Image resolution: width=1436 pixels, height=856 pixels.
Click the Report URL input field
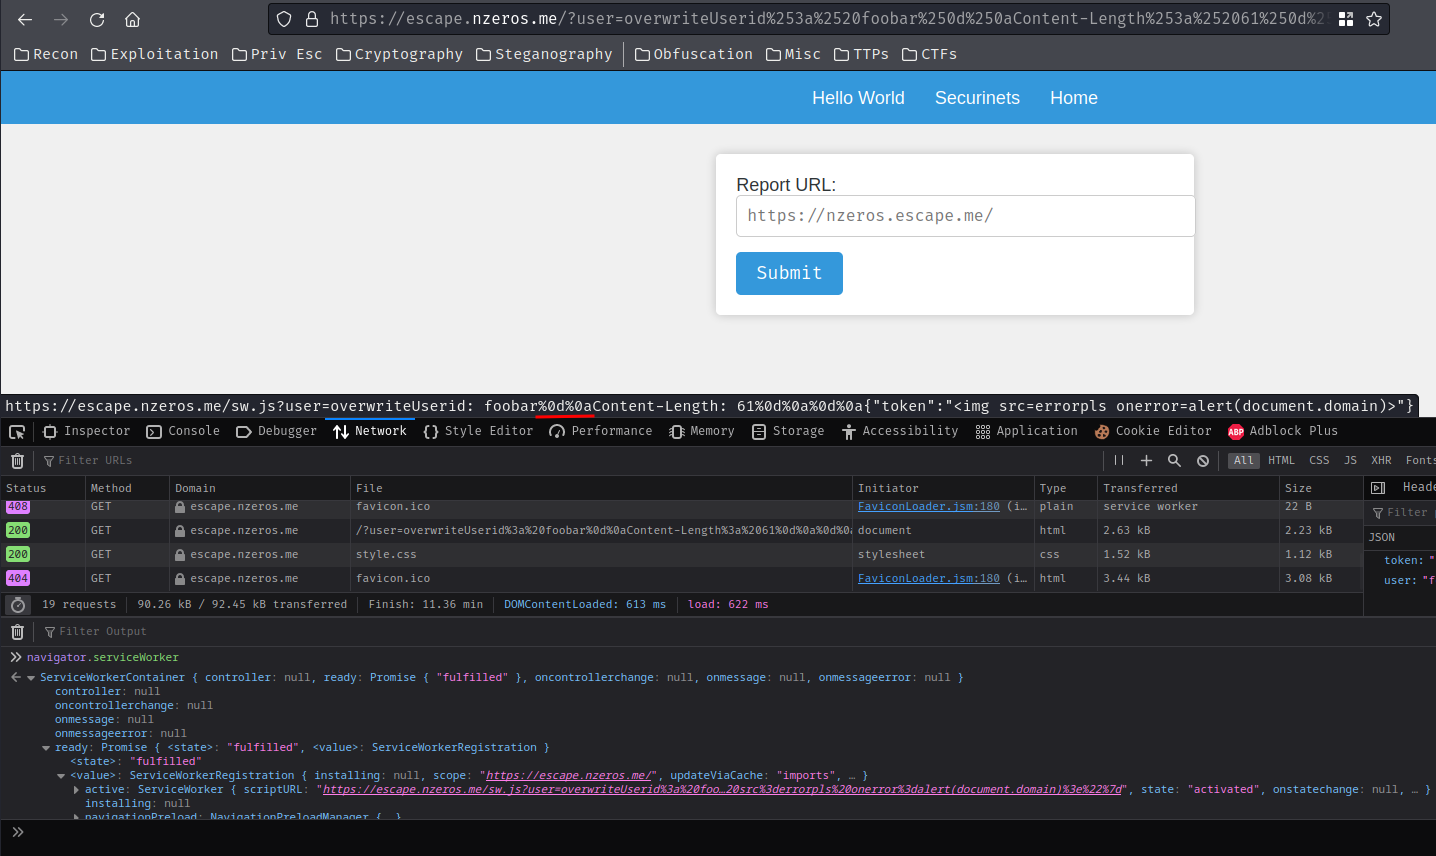pyautogui.click(x=965, y=216)
